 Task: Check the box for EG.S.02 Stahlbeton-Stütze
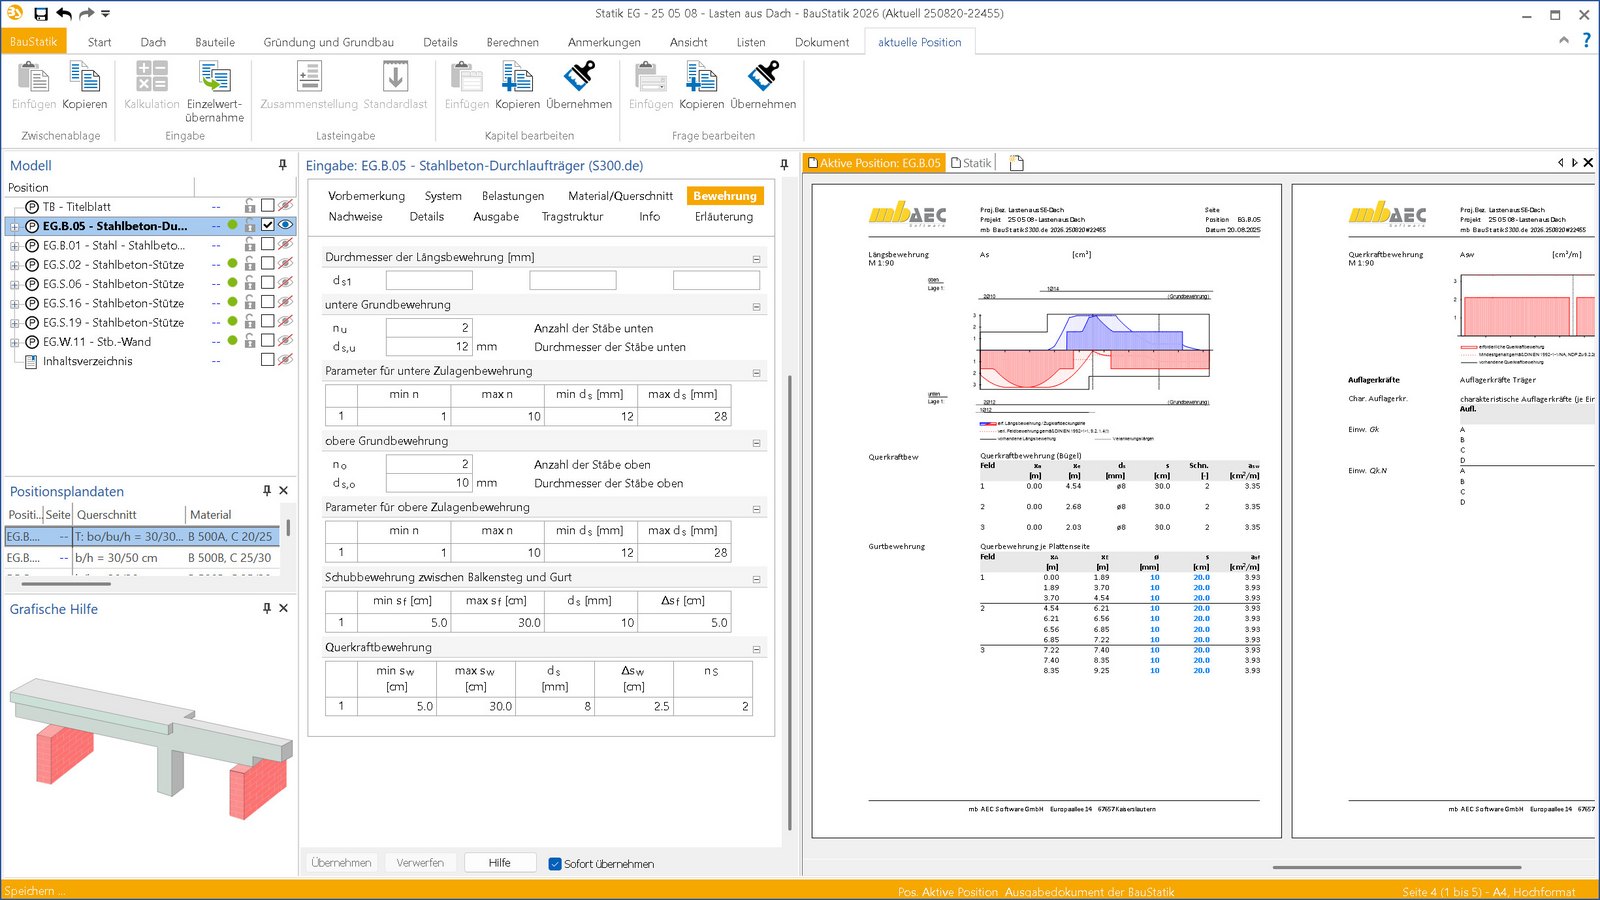coord(267,264)
